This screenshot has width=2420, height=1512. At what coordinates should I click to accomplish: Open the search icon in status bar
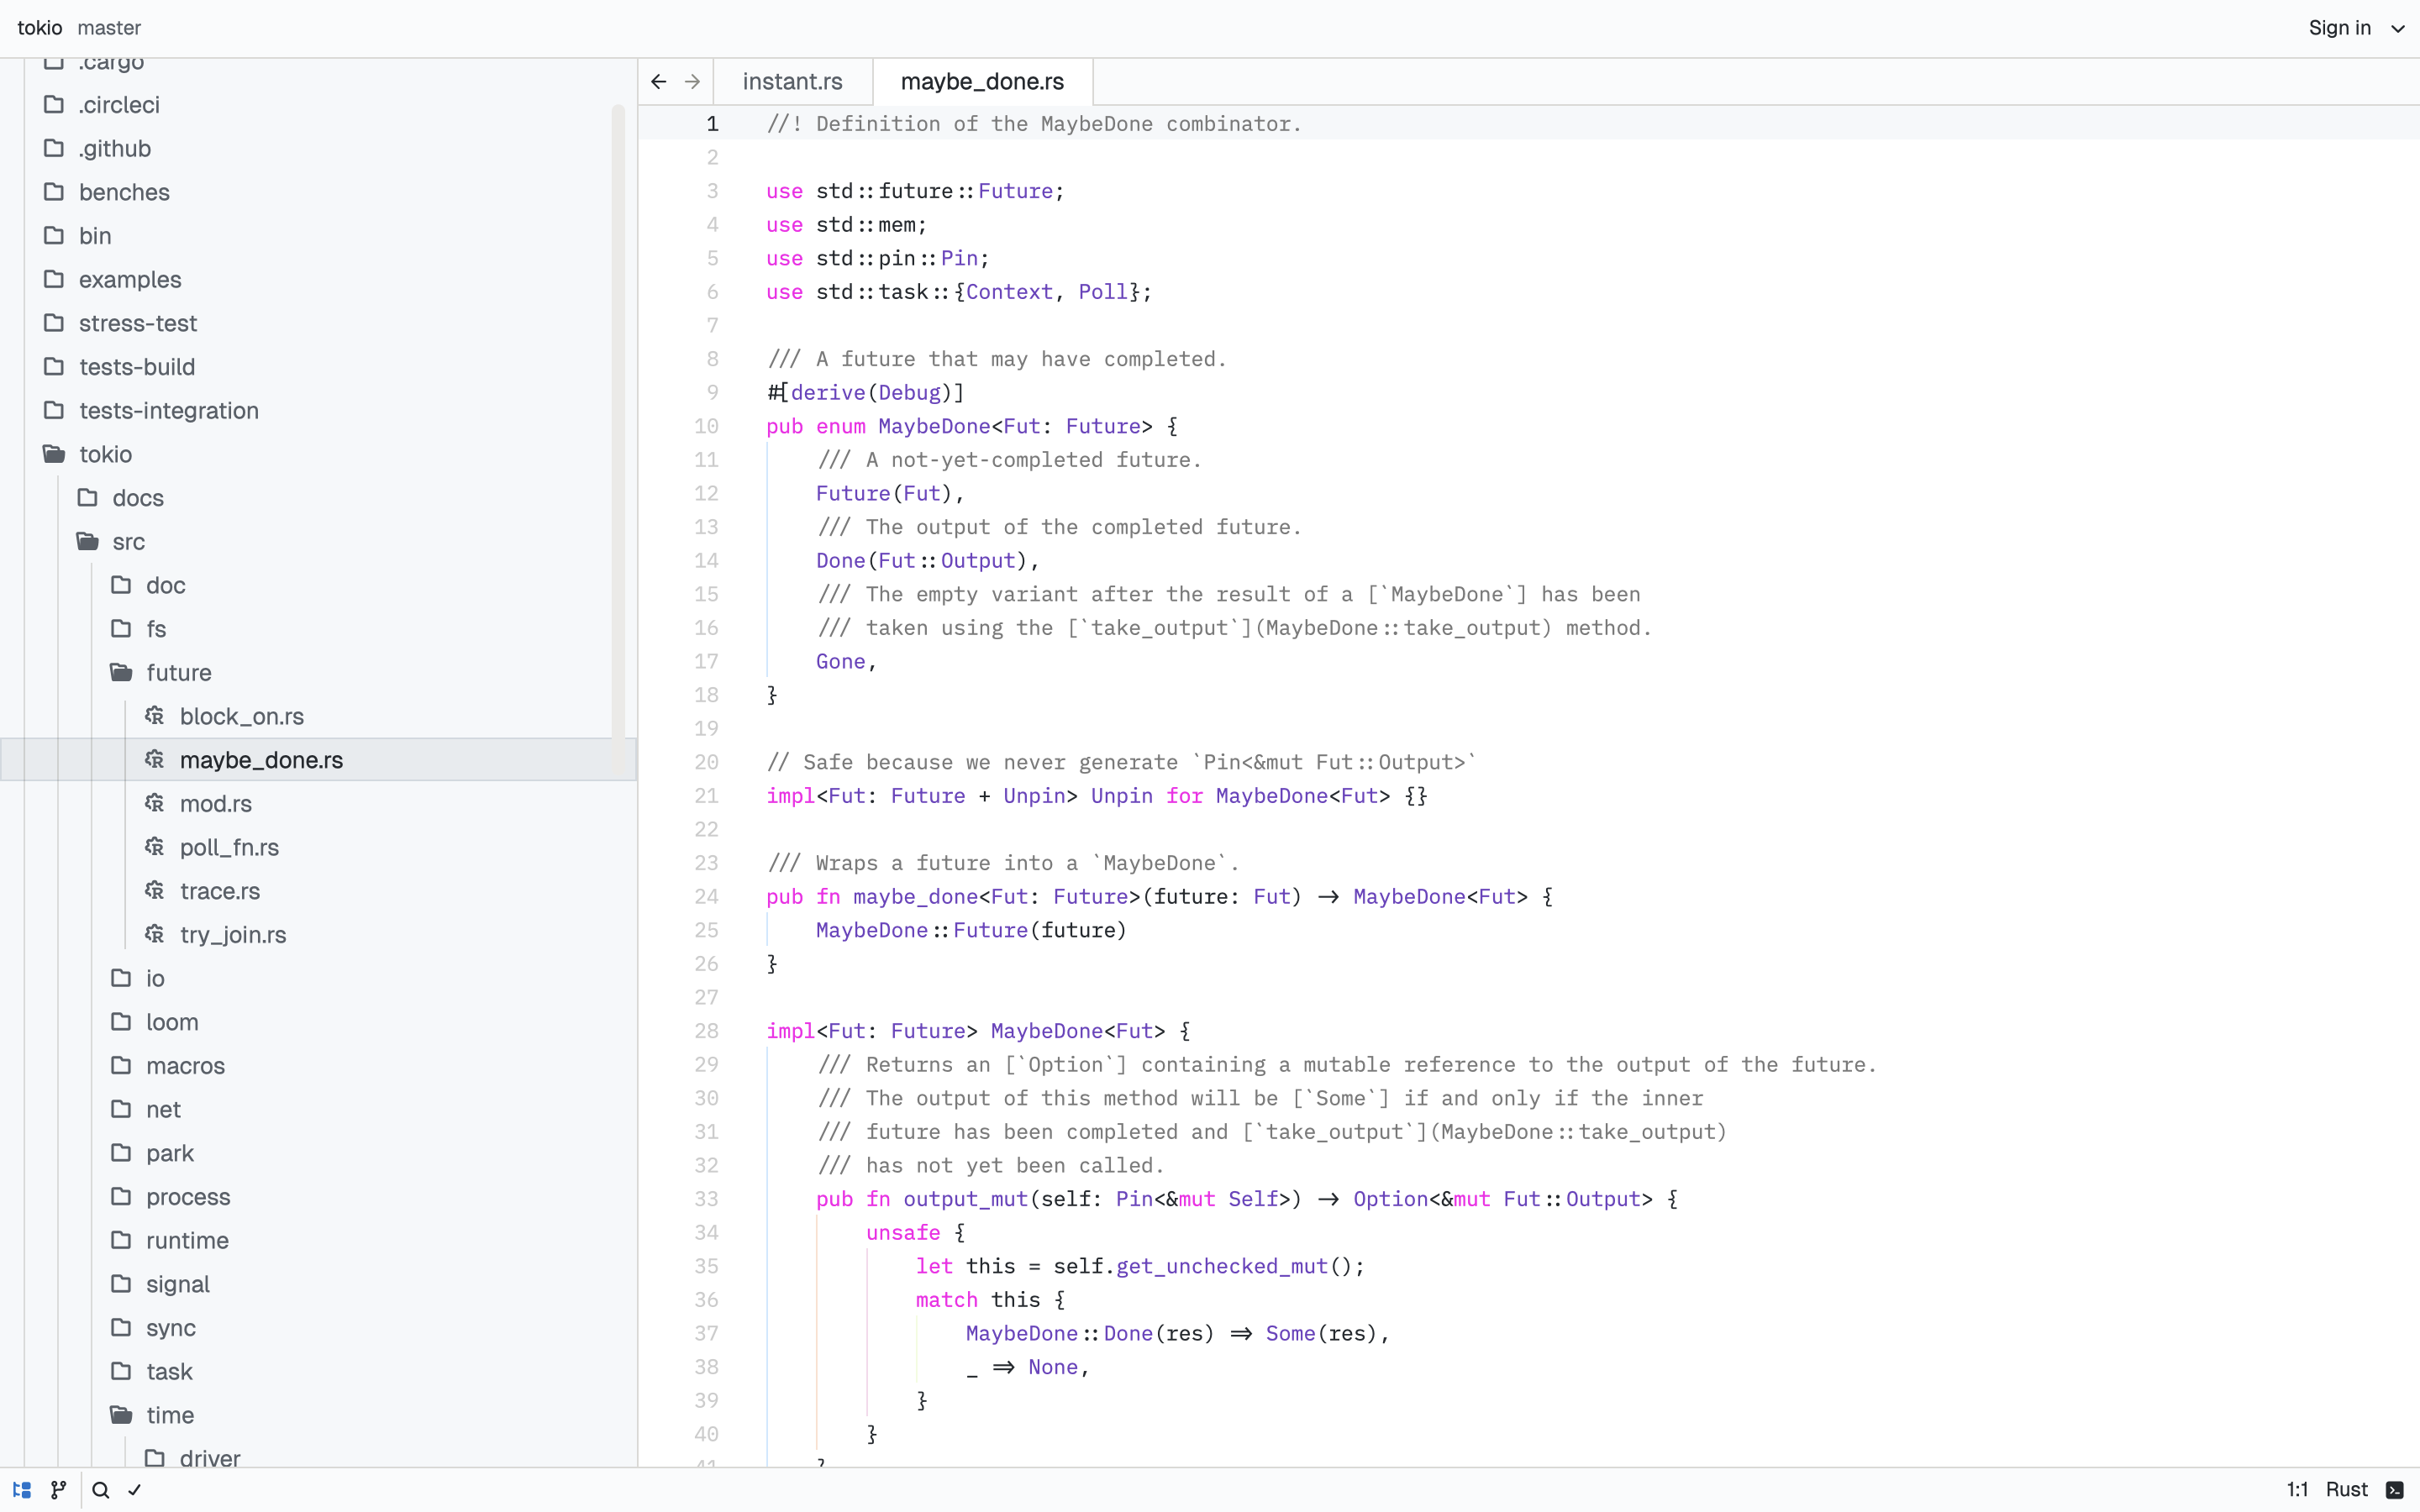click(x=101, y=1490)
